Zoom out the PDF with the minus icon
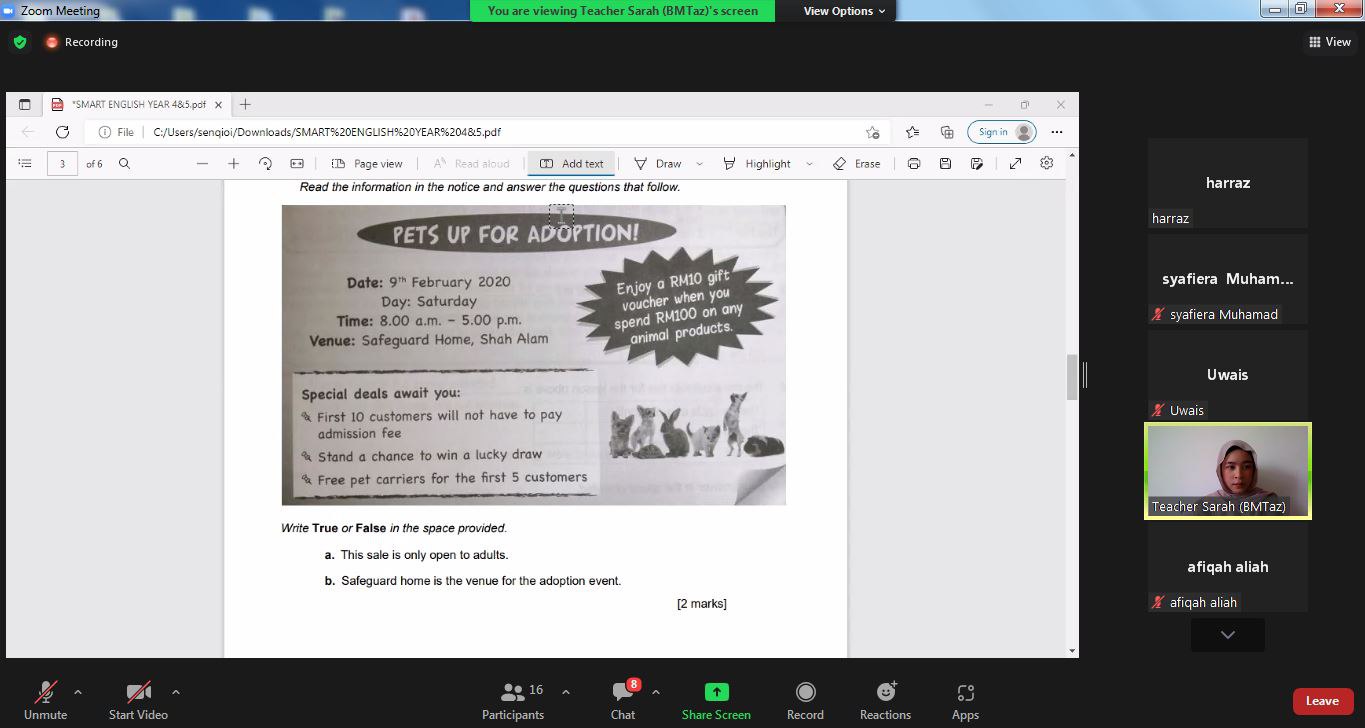The height and width of the screenshot is (728, 1365). coord(202,164)
